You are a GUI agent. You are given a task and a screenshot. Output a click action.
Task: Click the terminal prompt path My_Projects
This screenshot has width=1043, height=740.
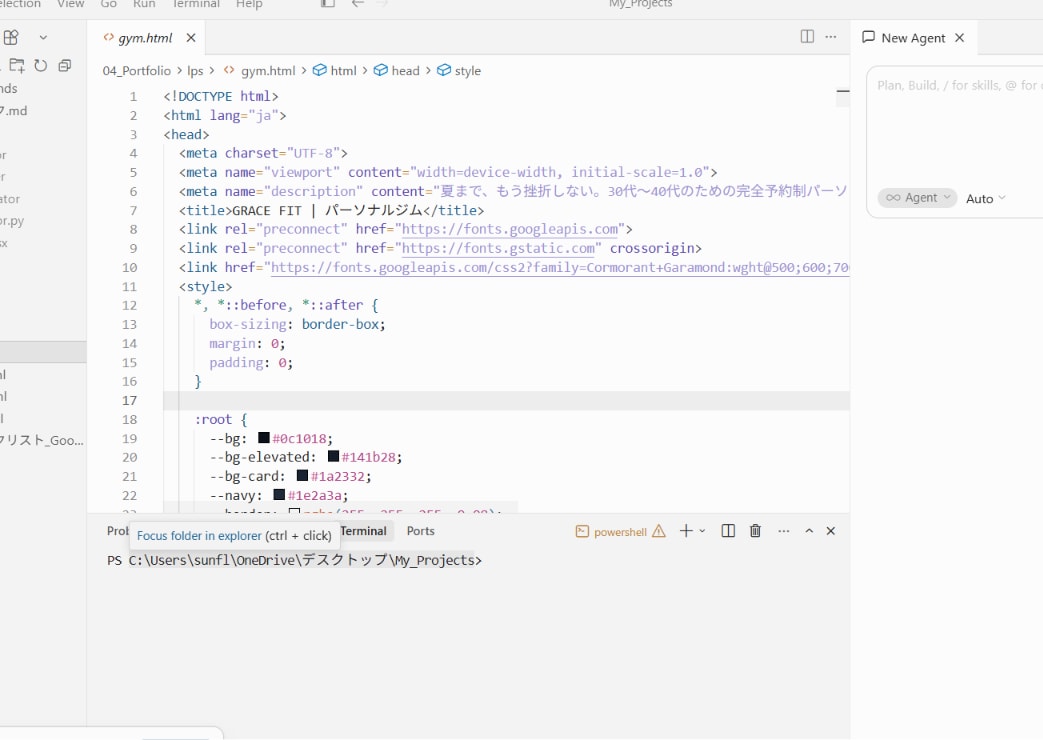pyautogui.click(x=435, y=560)
